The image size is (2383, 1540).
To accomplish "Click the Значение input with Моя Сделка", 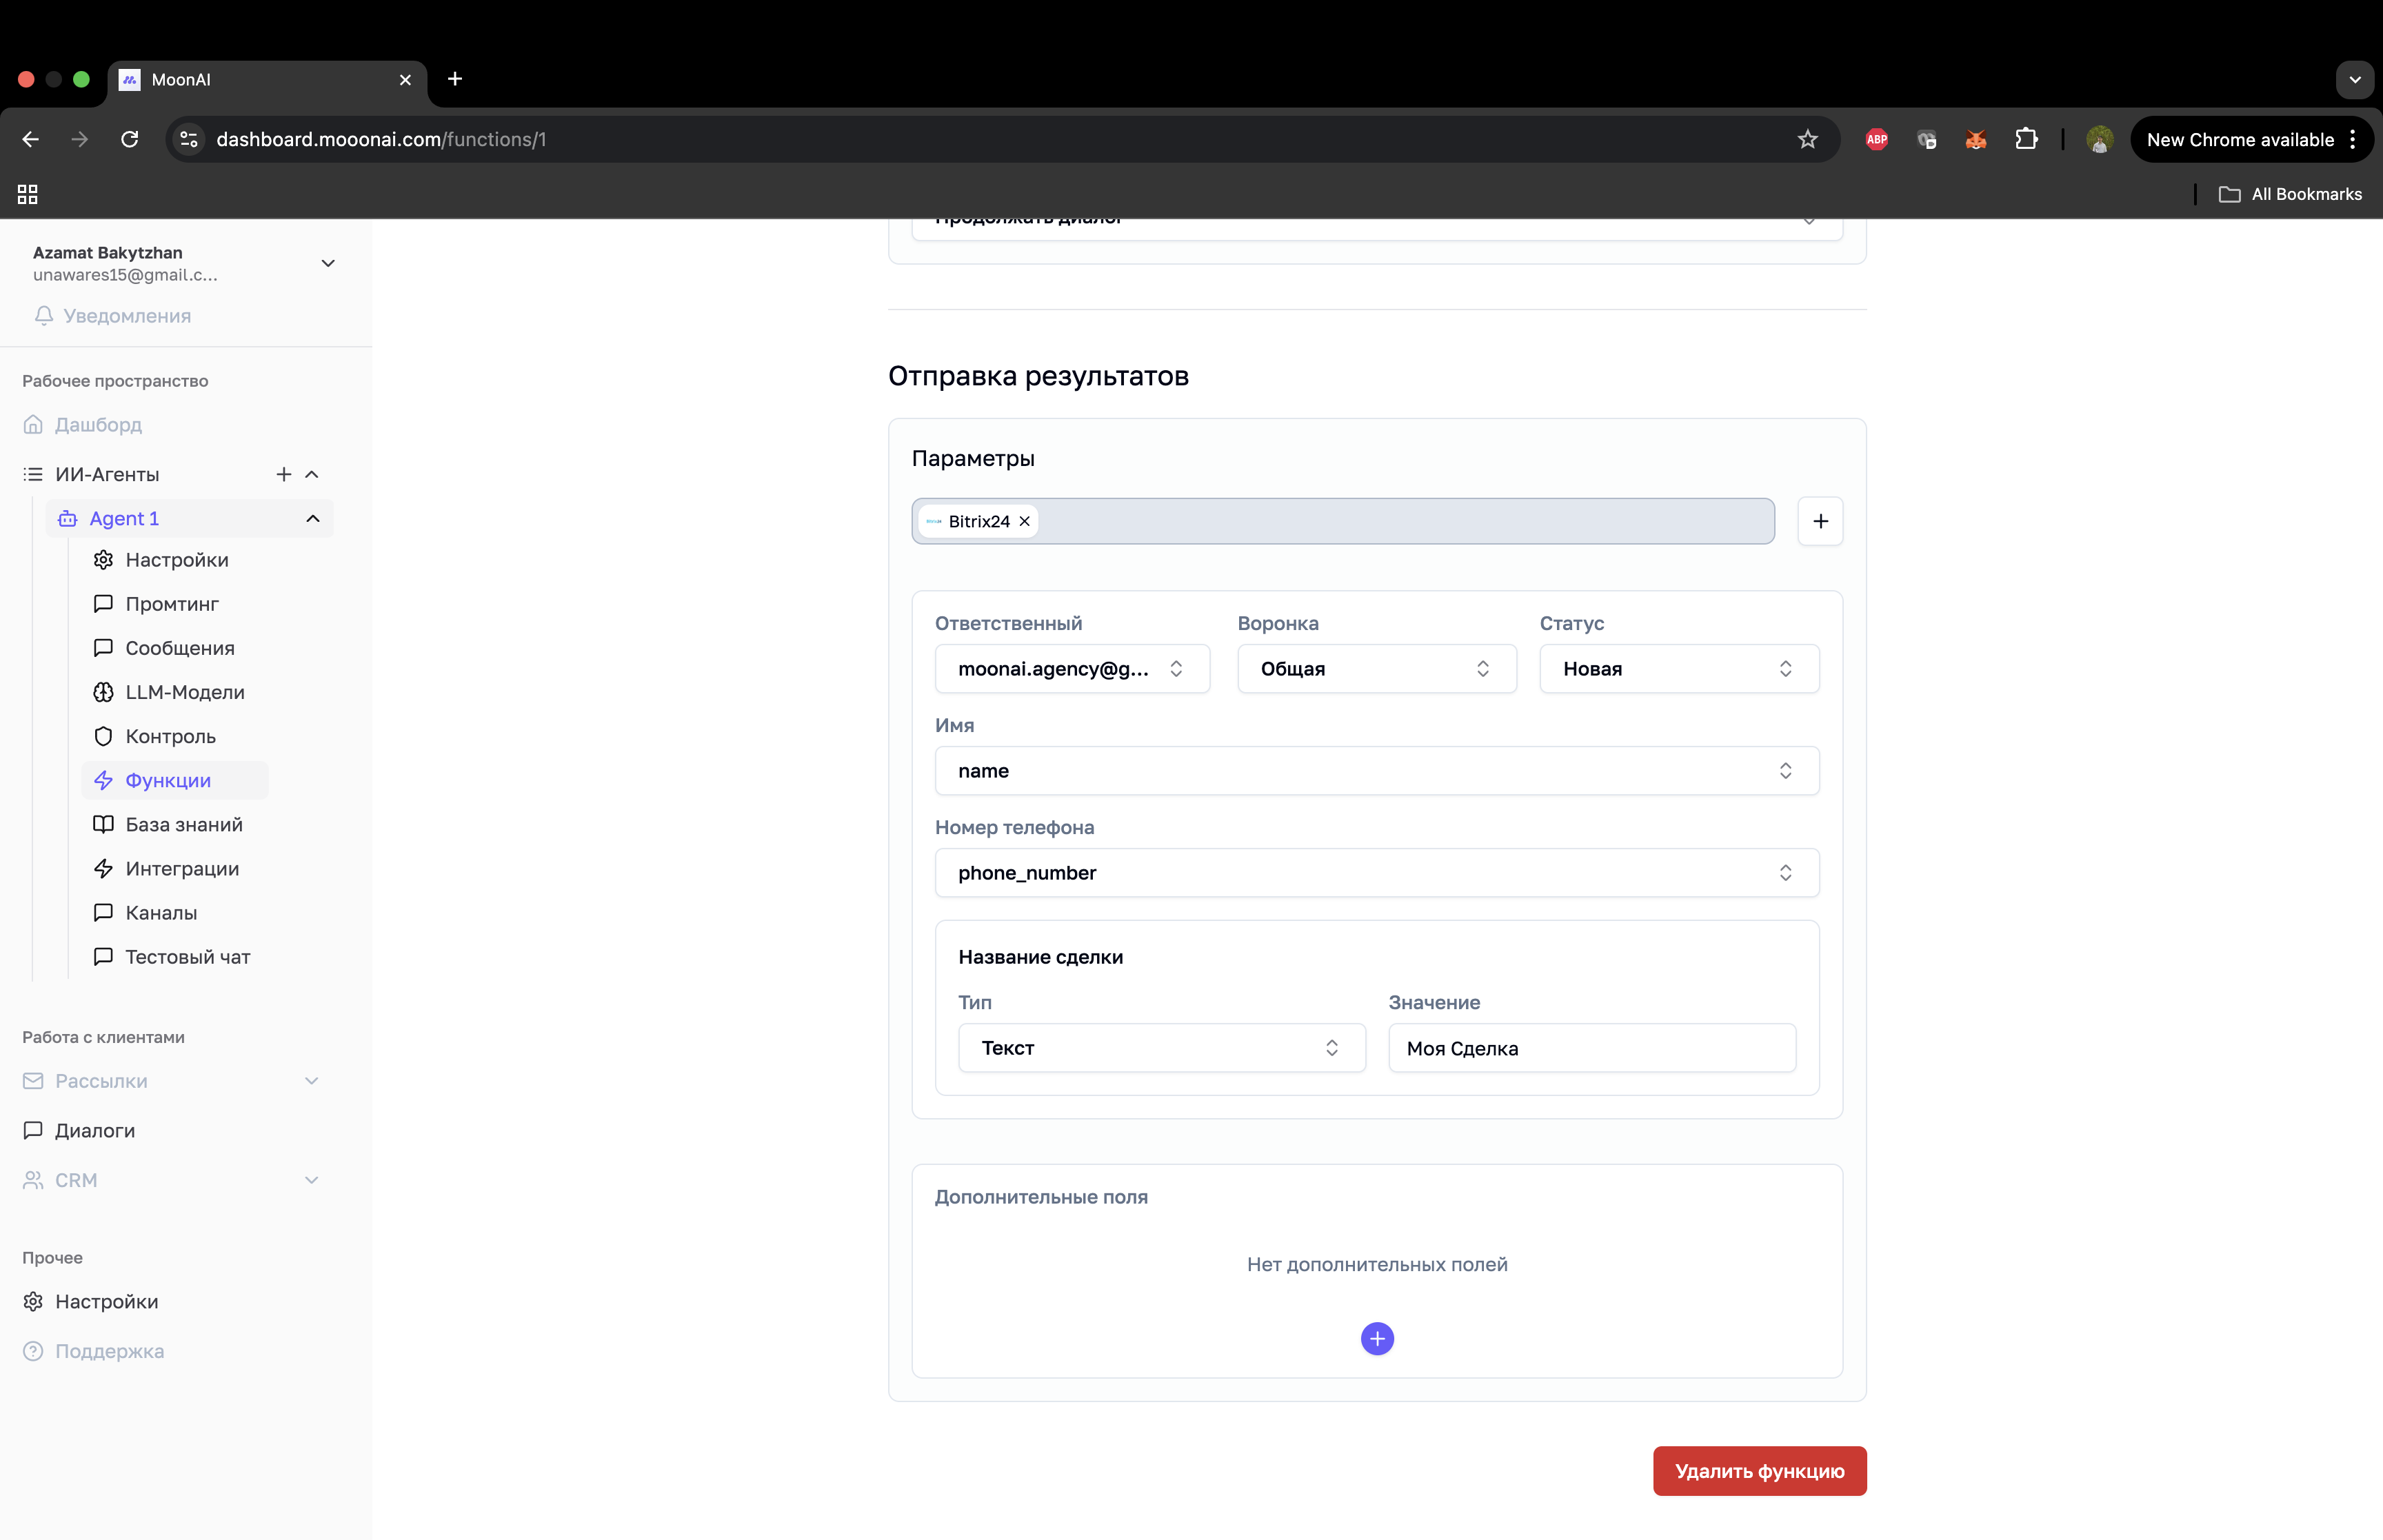I will click(1591, 1048).
